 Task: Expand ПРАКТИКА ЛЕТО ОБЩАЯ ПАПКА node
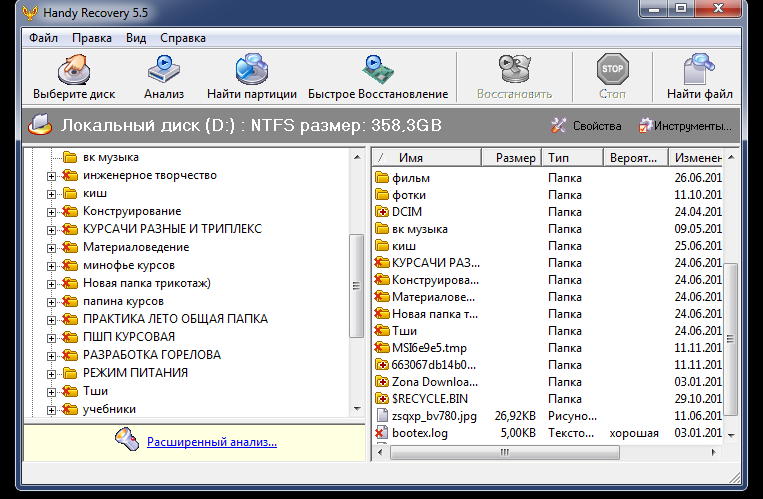(x=51, y=320)
